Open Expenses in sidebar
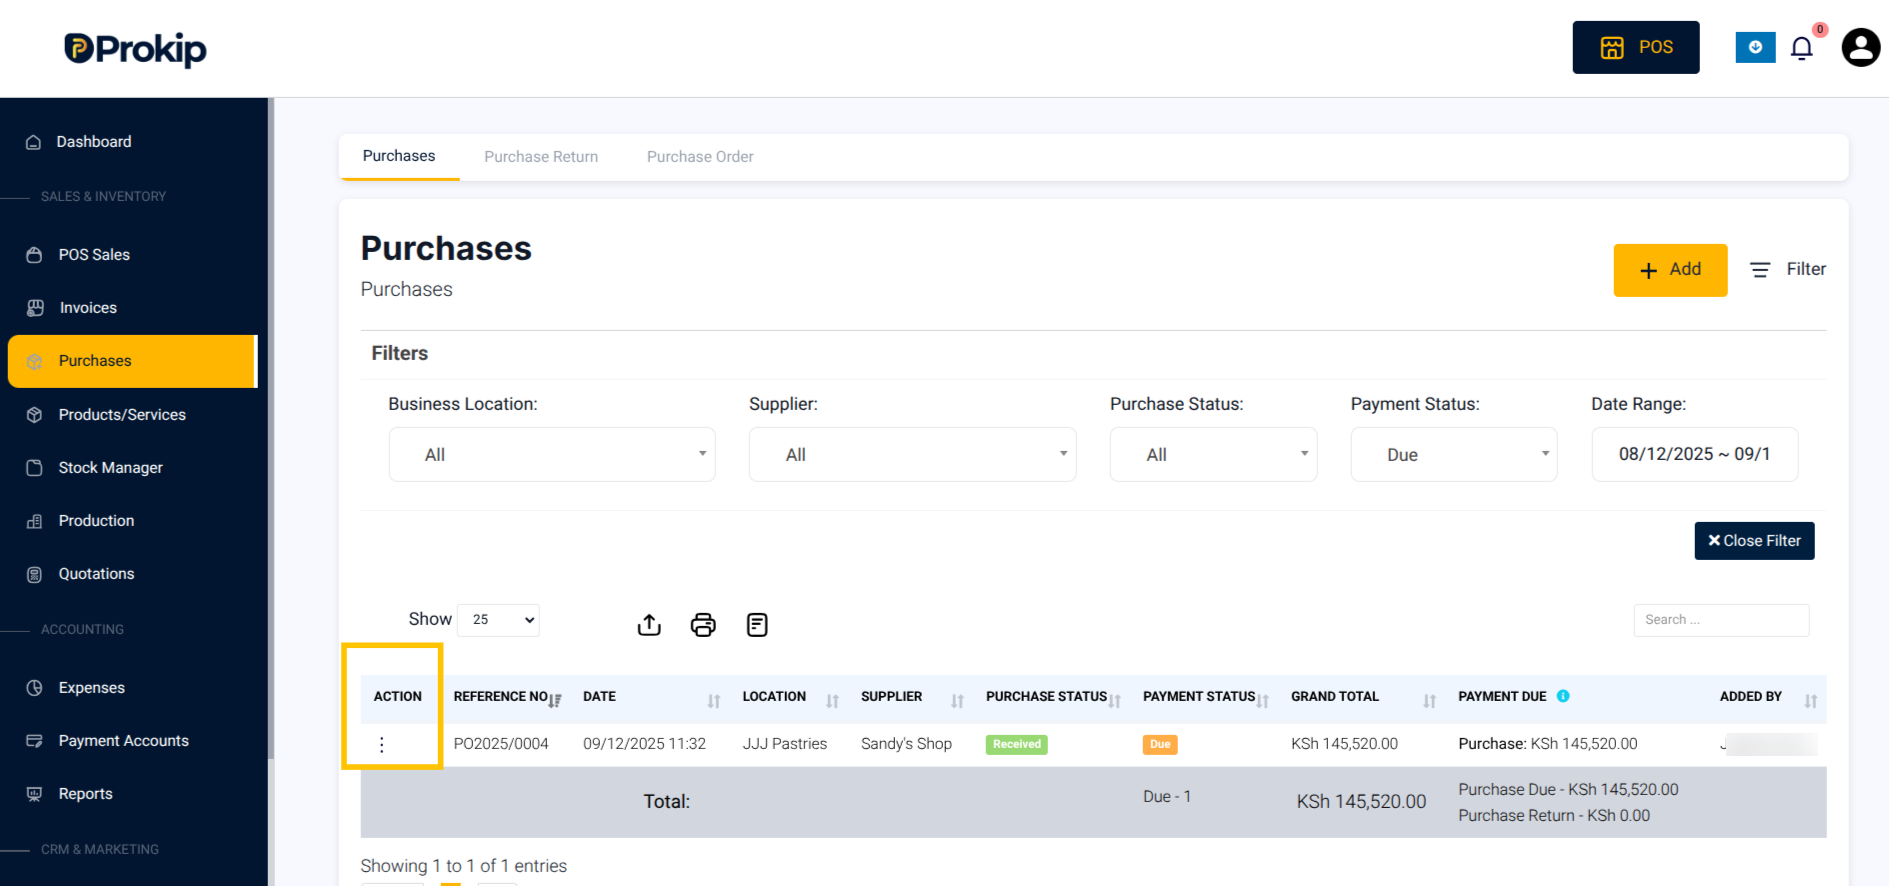This screenshot has width=1889, height=886. (91, 688)
